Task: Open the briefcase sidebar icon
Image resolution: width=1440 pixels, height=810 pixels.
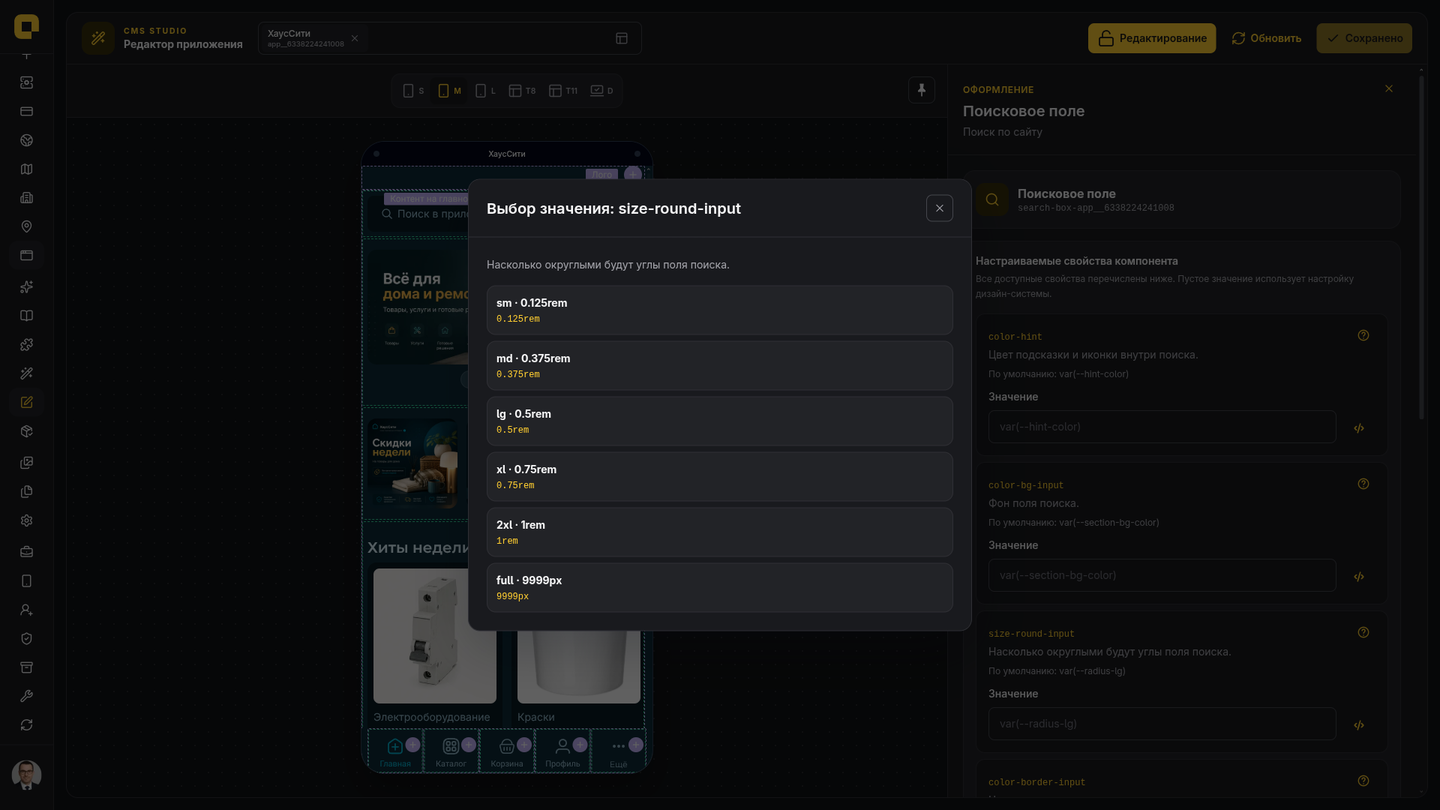Action: click(27, 552)
